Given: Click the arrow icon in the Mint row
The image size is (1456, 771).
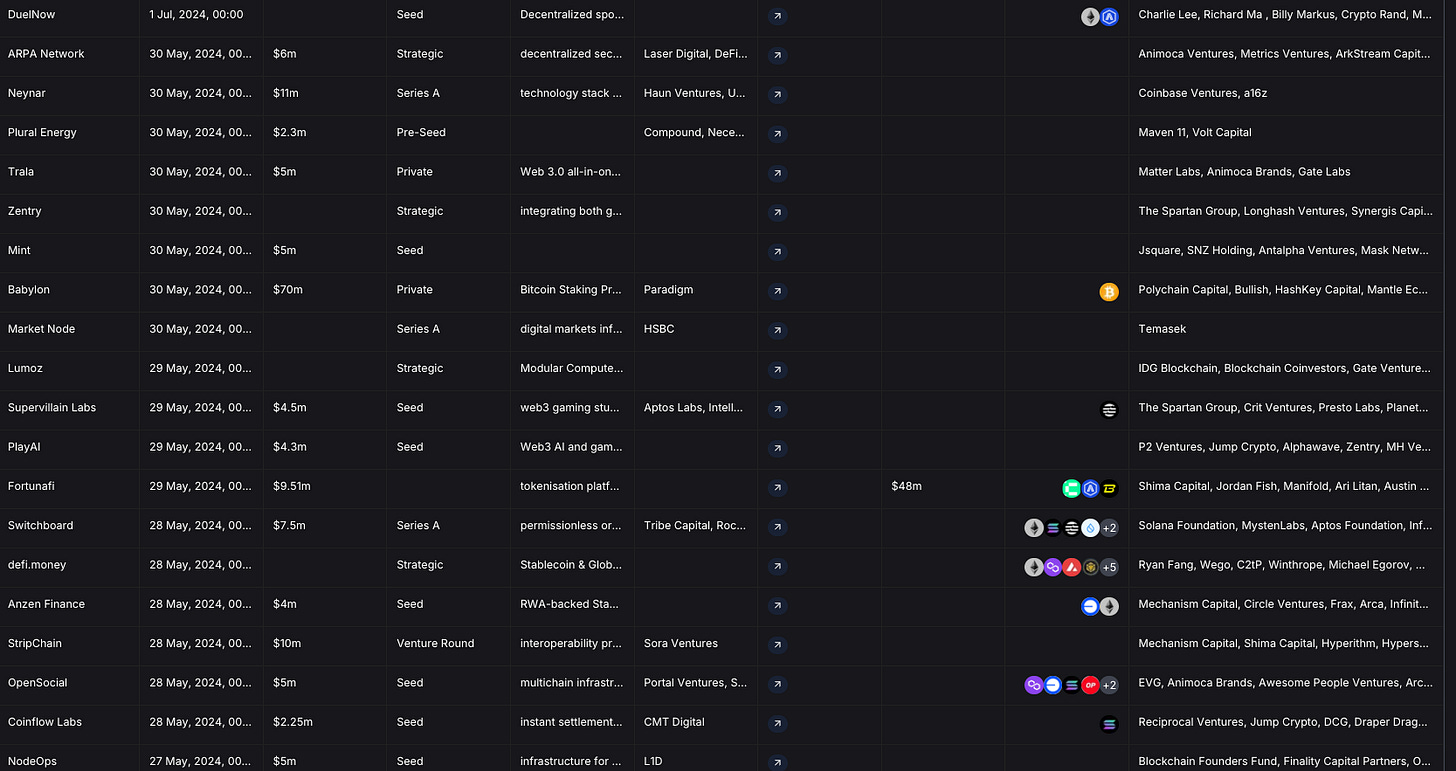Looking at the screenshot, I should tap(778, 252).
